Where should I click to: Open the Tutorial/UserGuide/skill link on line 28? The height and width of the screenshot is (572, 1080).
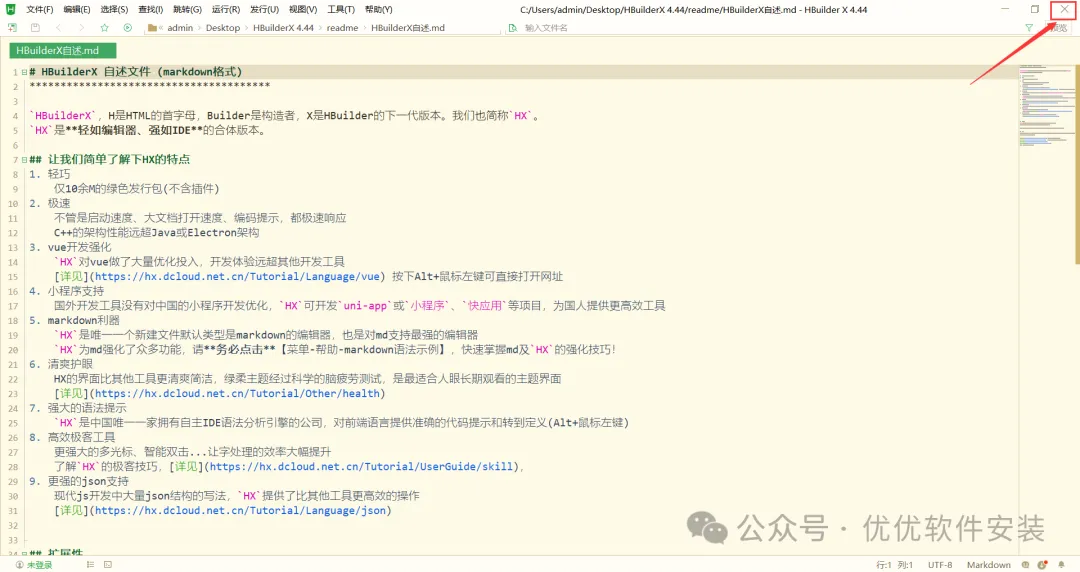point(361,467)
